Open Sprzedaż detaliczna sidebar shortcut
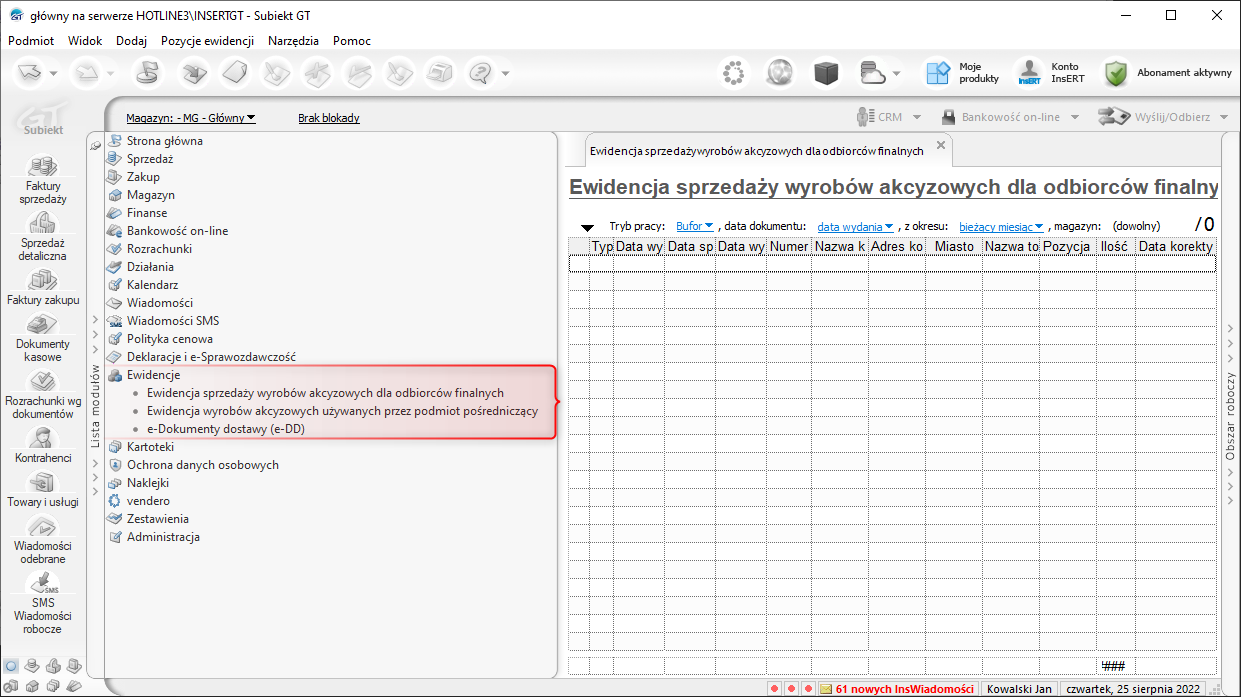The image size is (1241, 697). click(43, 237)
